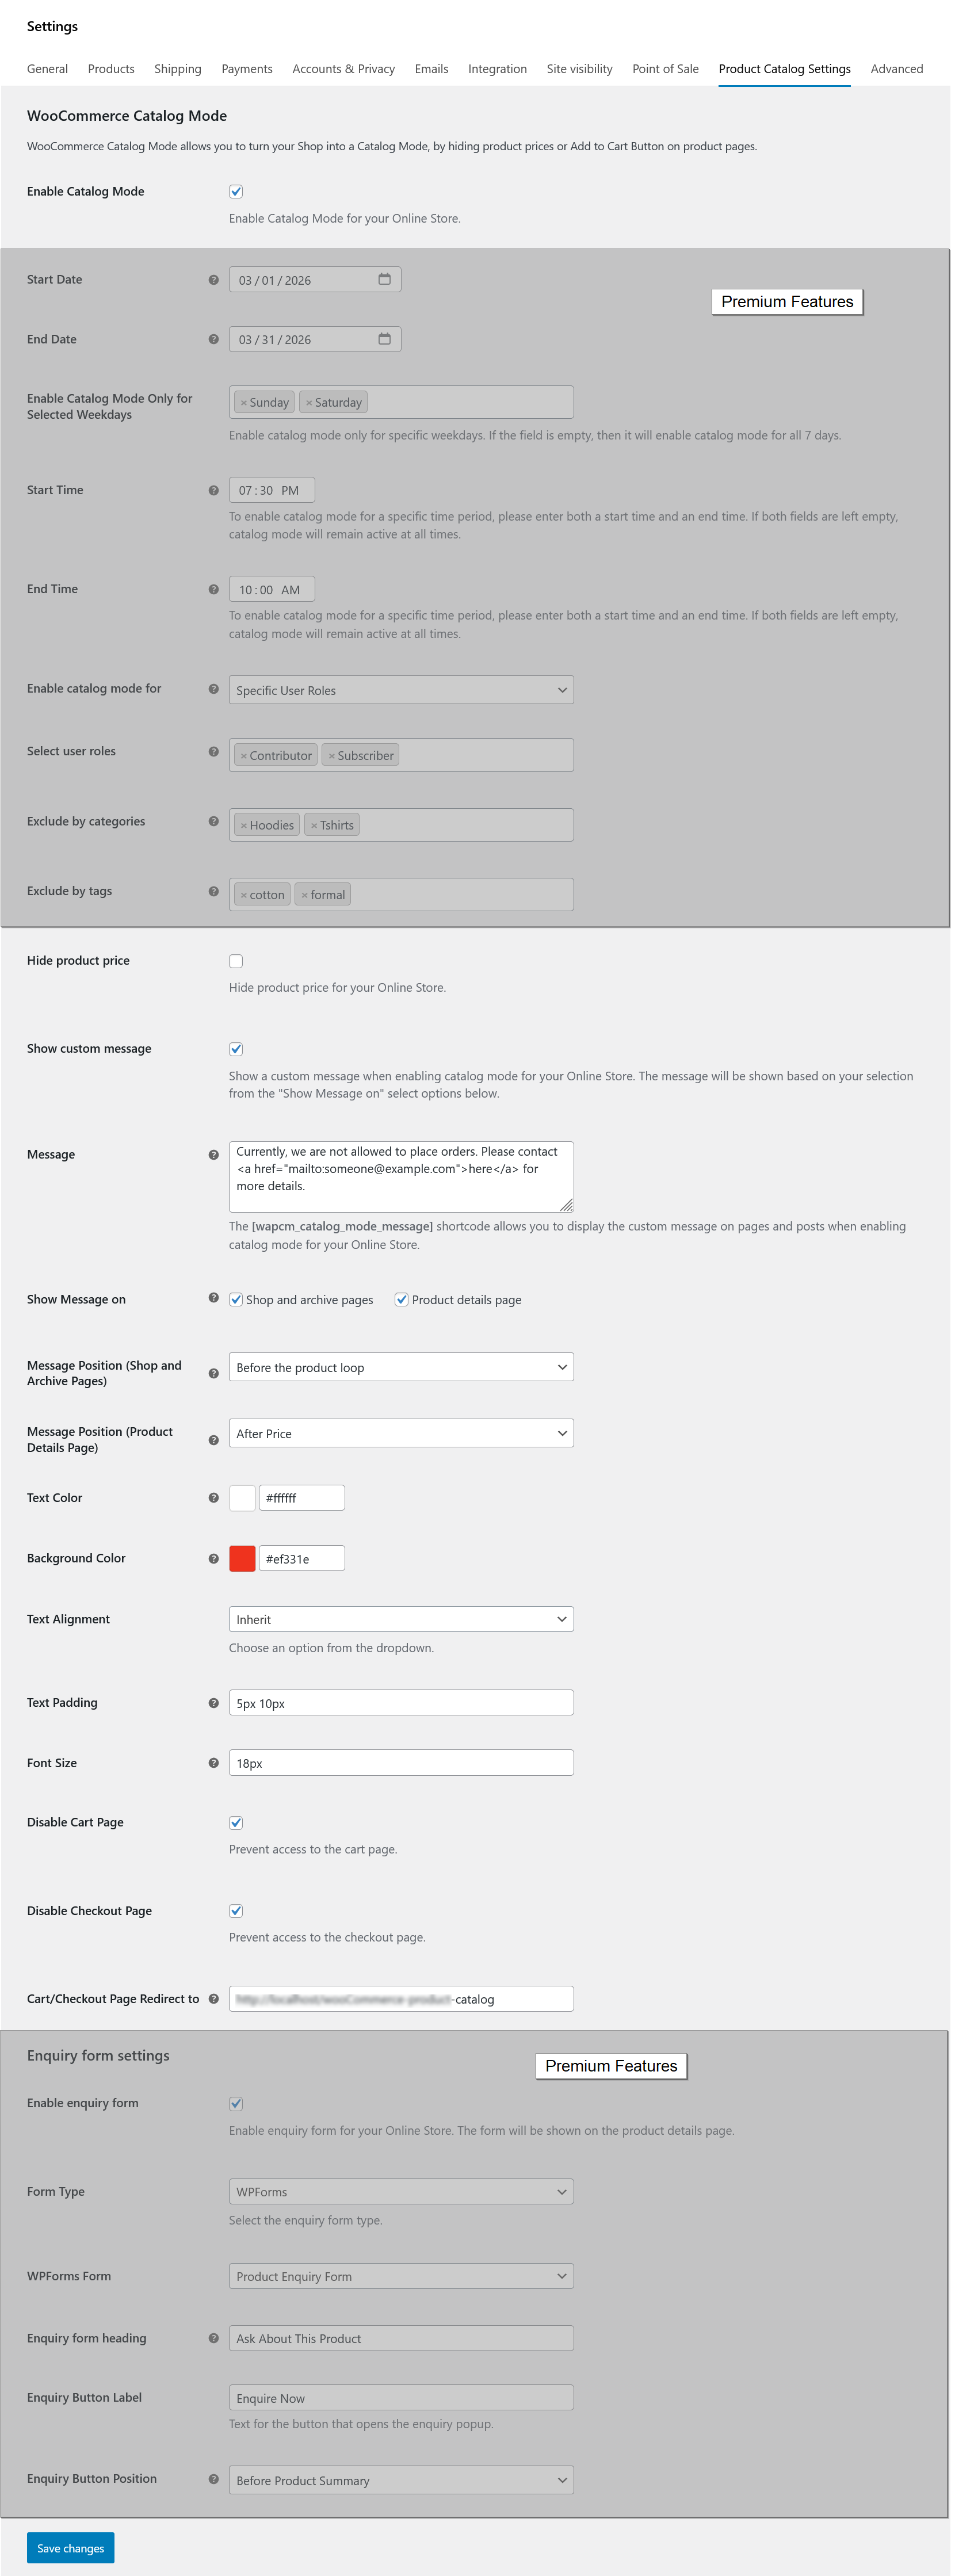Click help icon next to Font Size
This screenshot has width=955, height=2576.
tap(213, 1763)
